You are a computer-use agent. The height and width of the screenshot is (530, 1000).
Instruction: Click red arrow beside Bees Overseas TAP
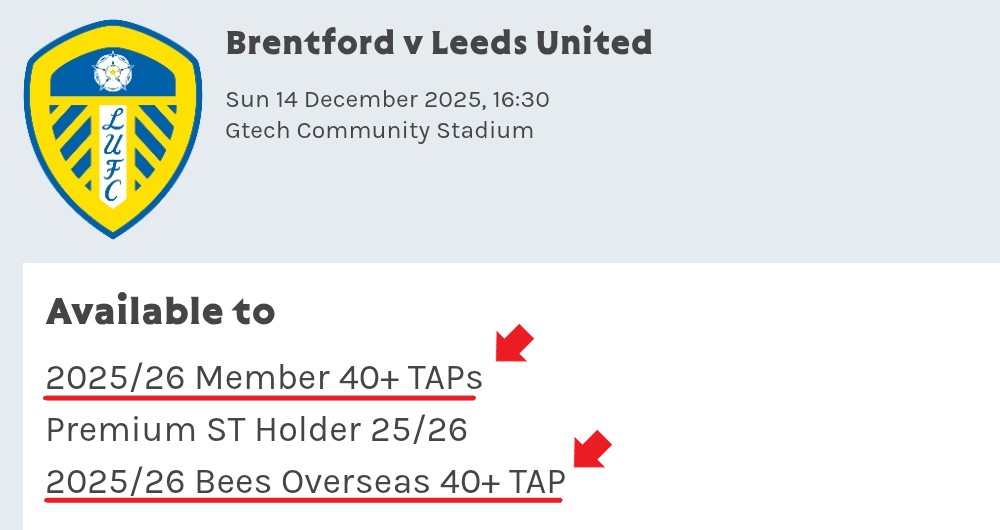tap(591, 451)
